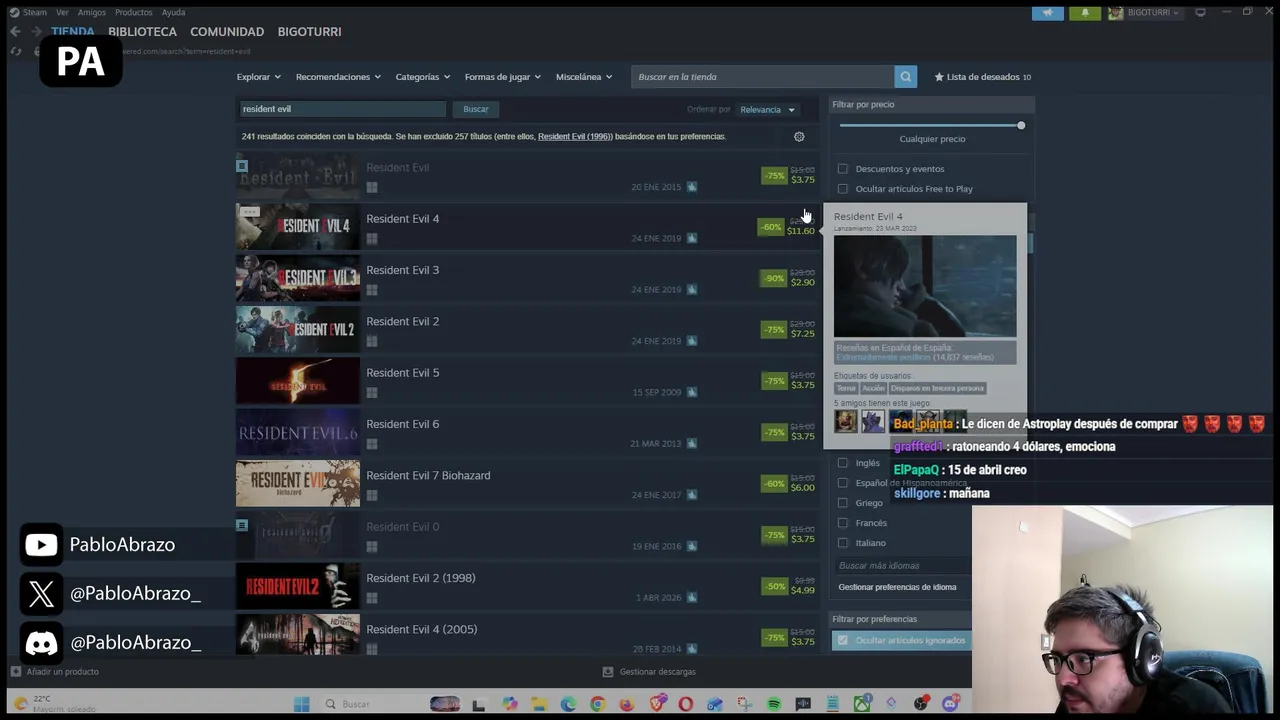Image resolution: width=1280 pixels, height=720 pixels.
Task: Expand the Miscelánea dropdown
Action: pyautogui.click(x=583, y=77)
